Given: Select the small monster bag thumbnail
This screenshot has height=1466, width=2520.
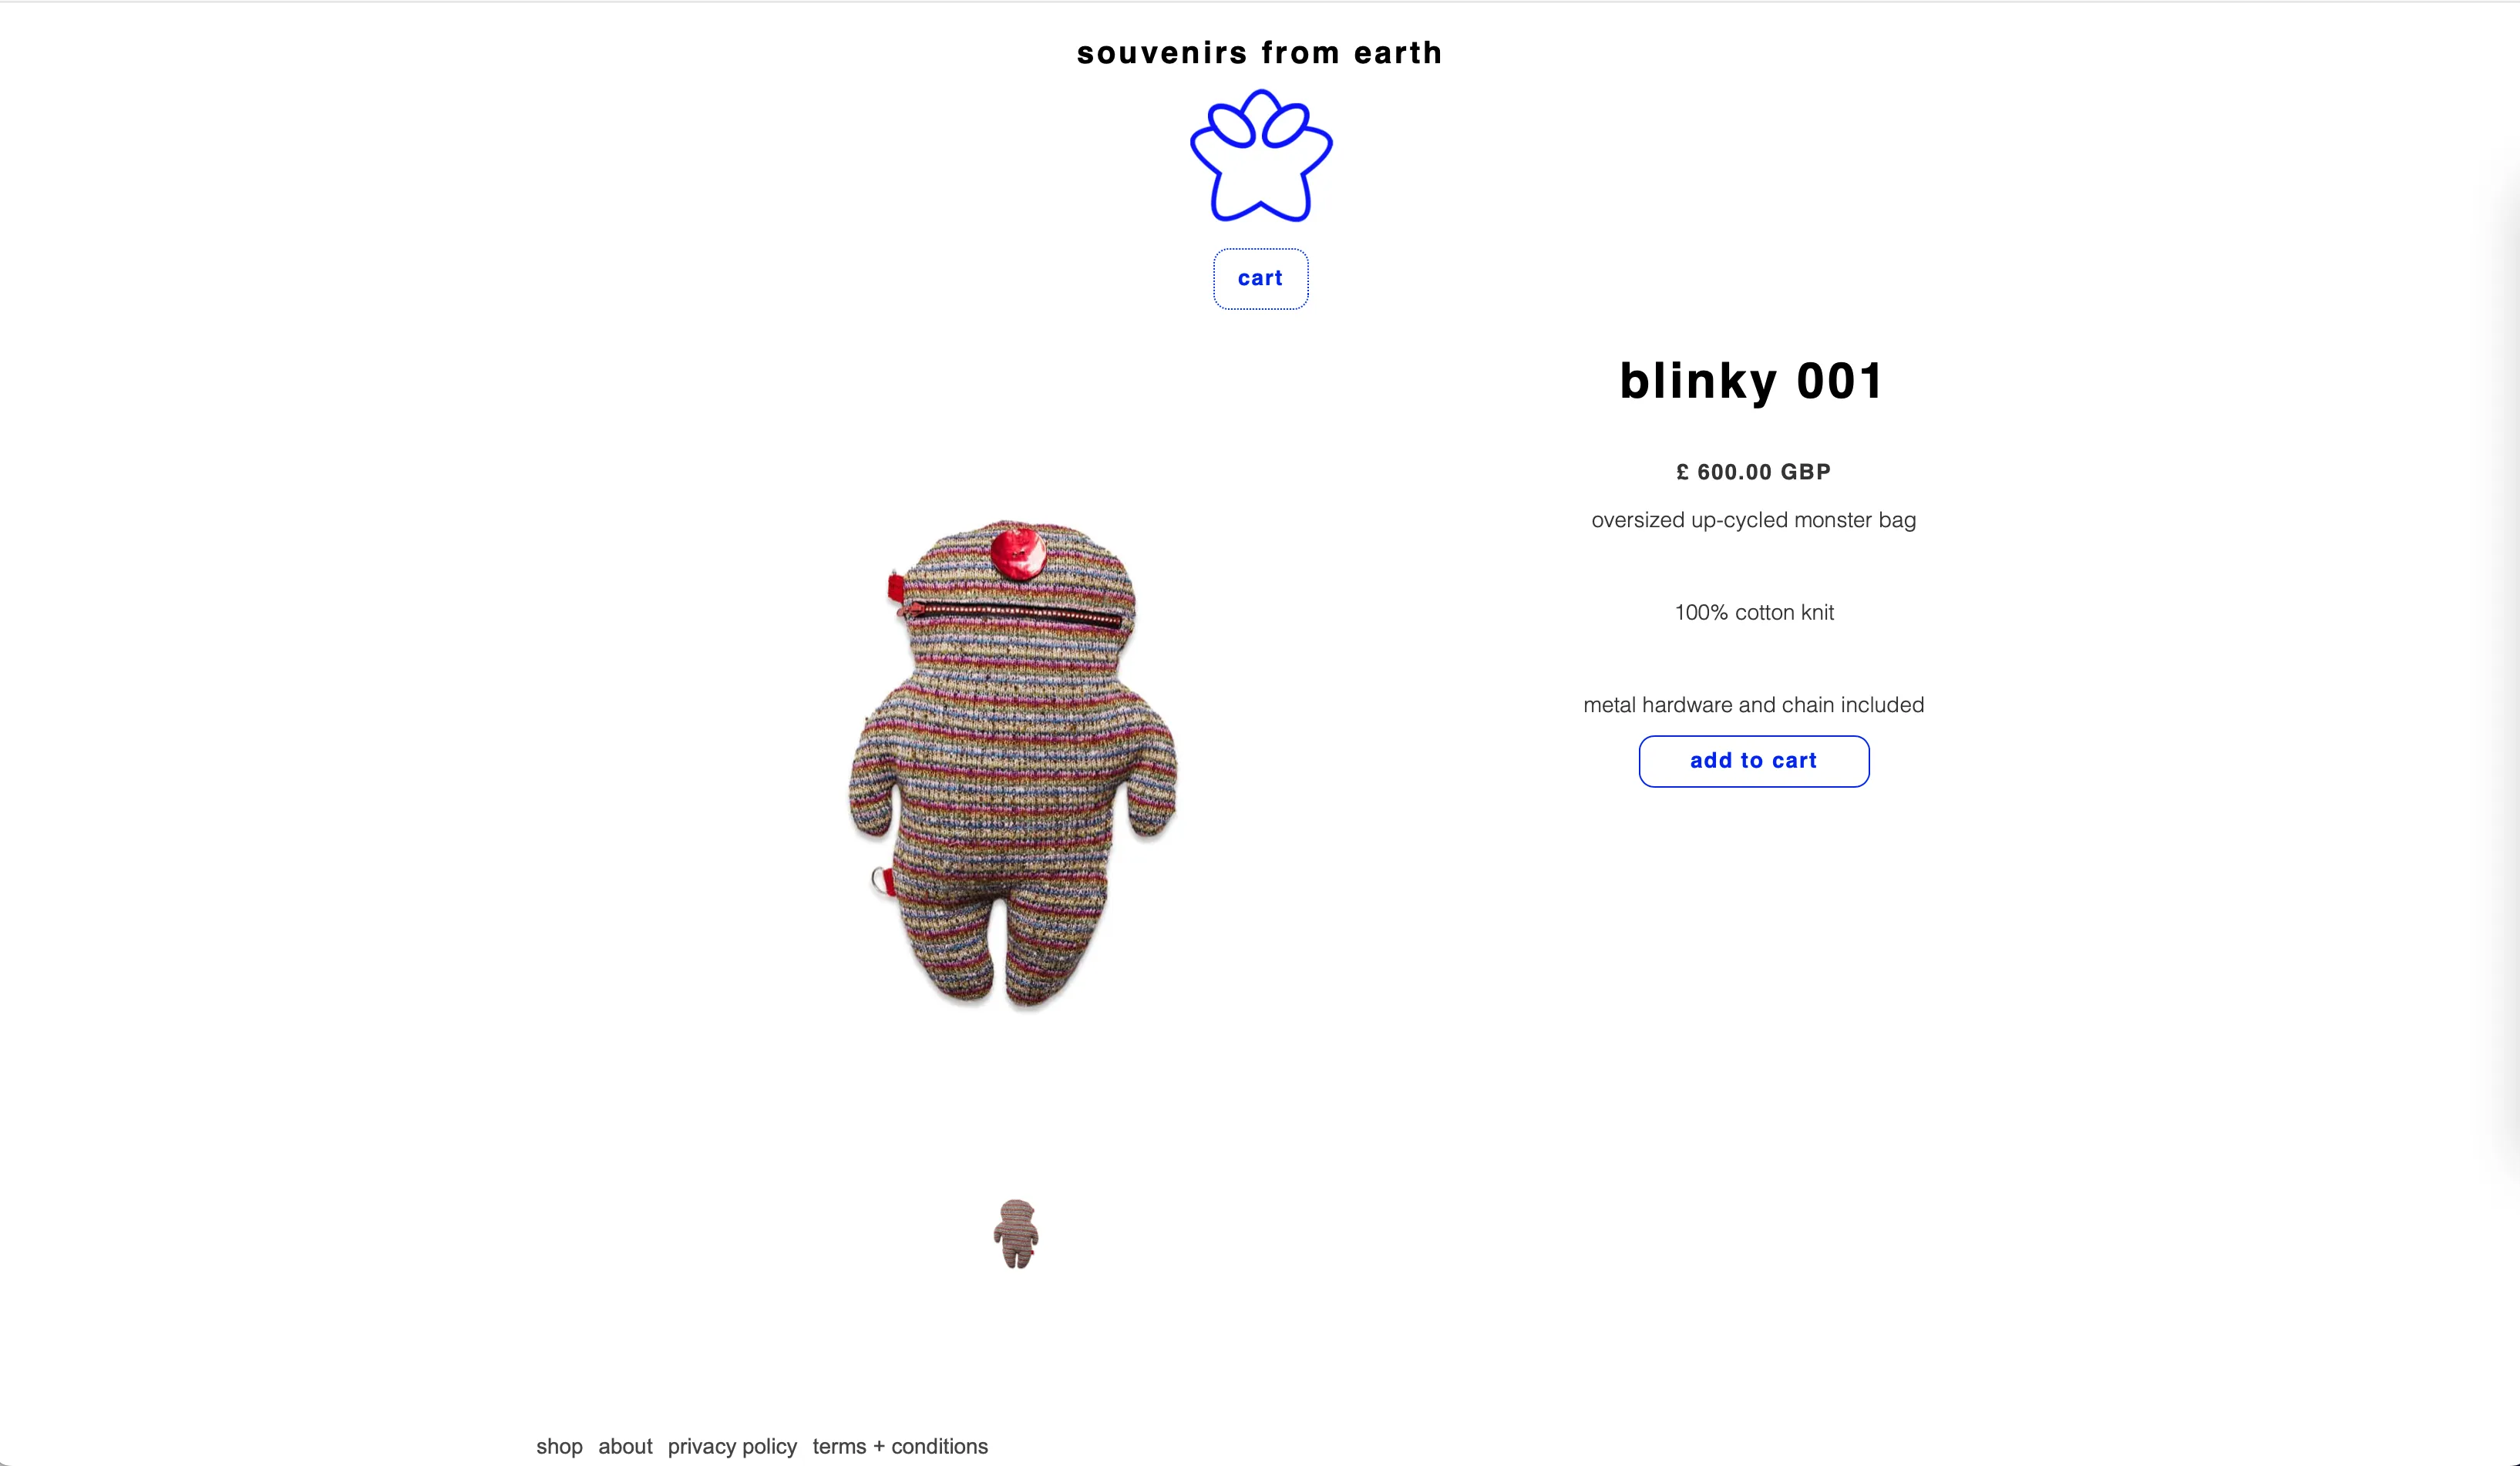Looking at the screenshot, I should click(1016, 1234).
